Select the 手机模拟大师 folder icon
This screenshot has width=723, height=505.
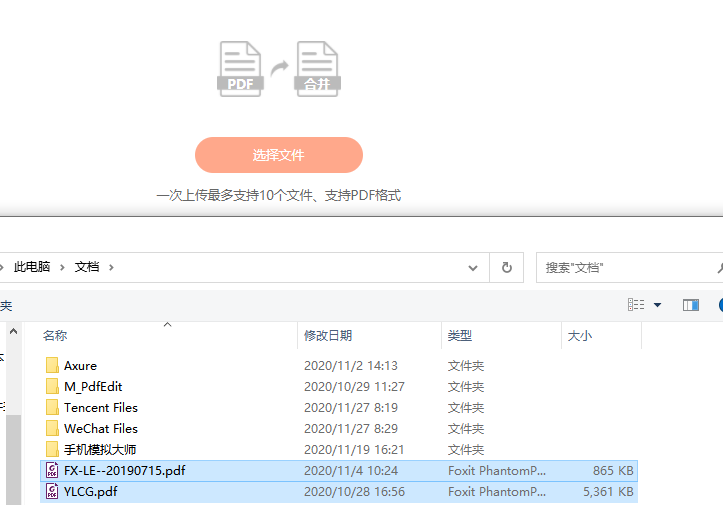[x=52, y=450]
